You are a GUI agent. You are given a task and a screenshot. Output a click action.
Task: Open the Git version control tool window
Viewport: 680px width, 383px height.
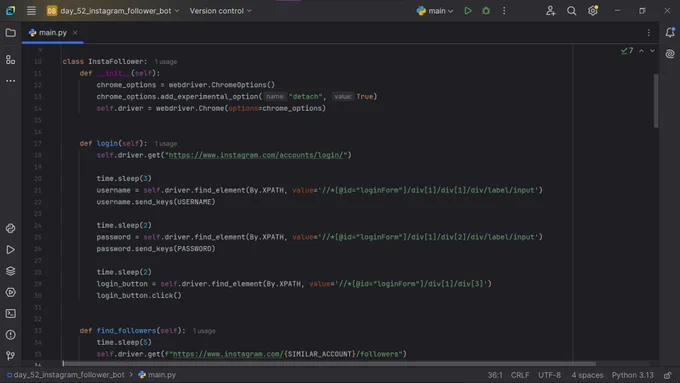click(x=10, y=356)
